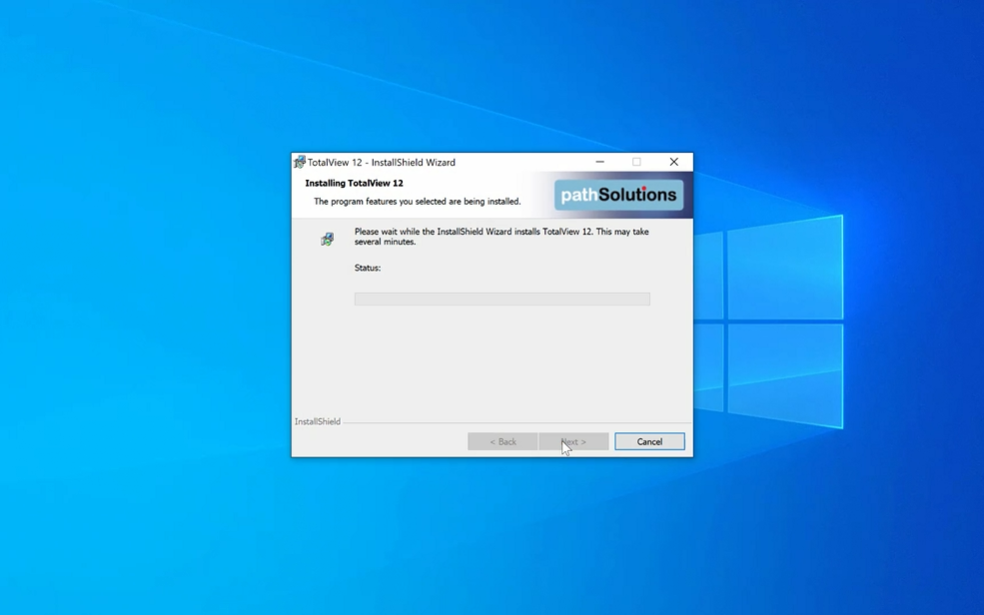Click the Status: label text
The image size is (984, 615).
[x=367, y=267]
